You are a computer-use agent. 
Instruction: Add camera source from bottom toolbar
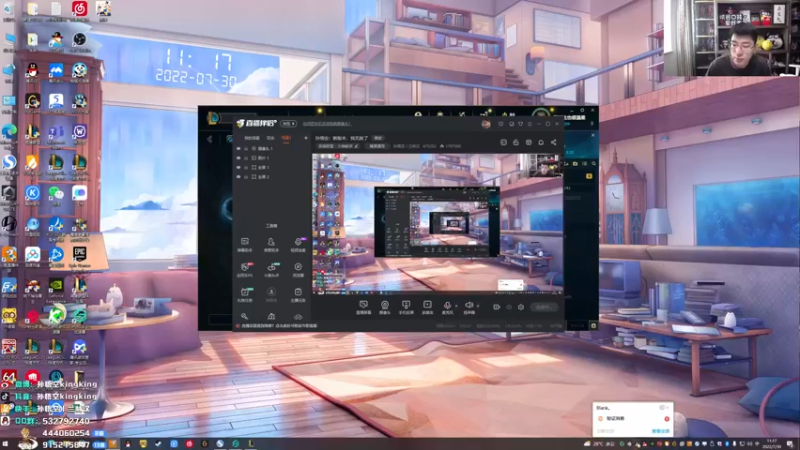[x=385, y=307]
